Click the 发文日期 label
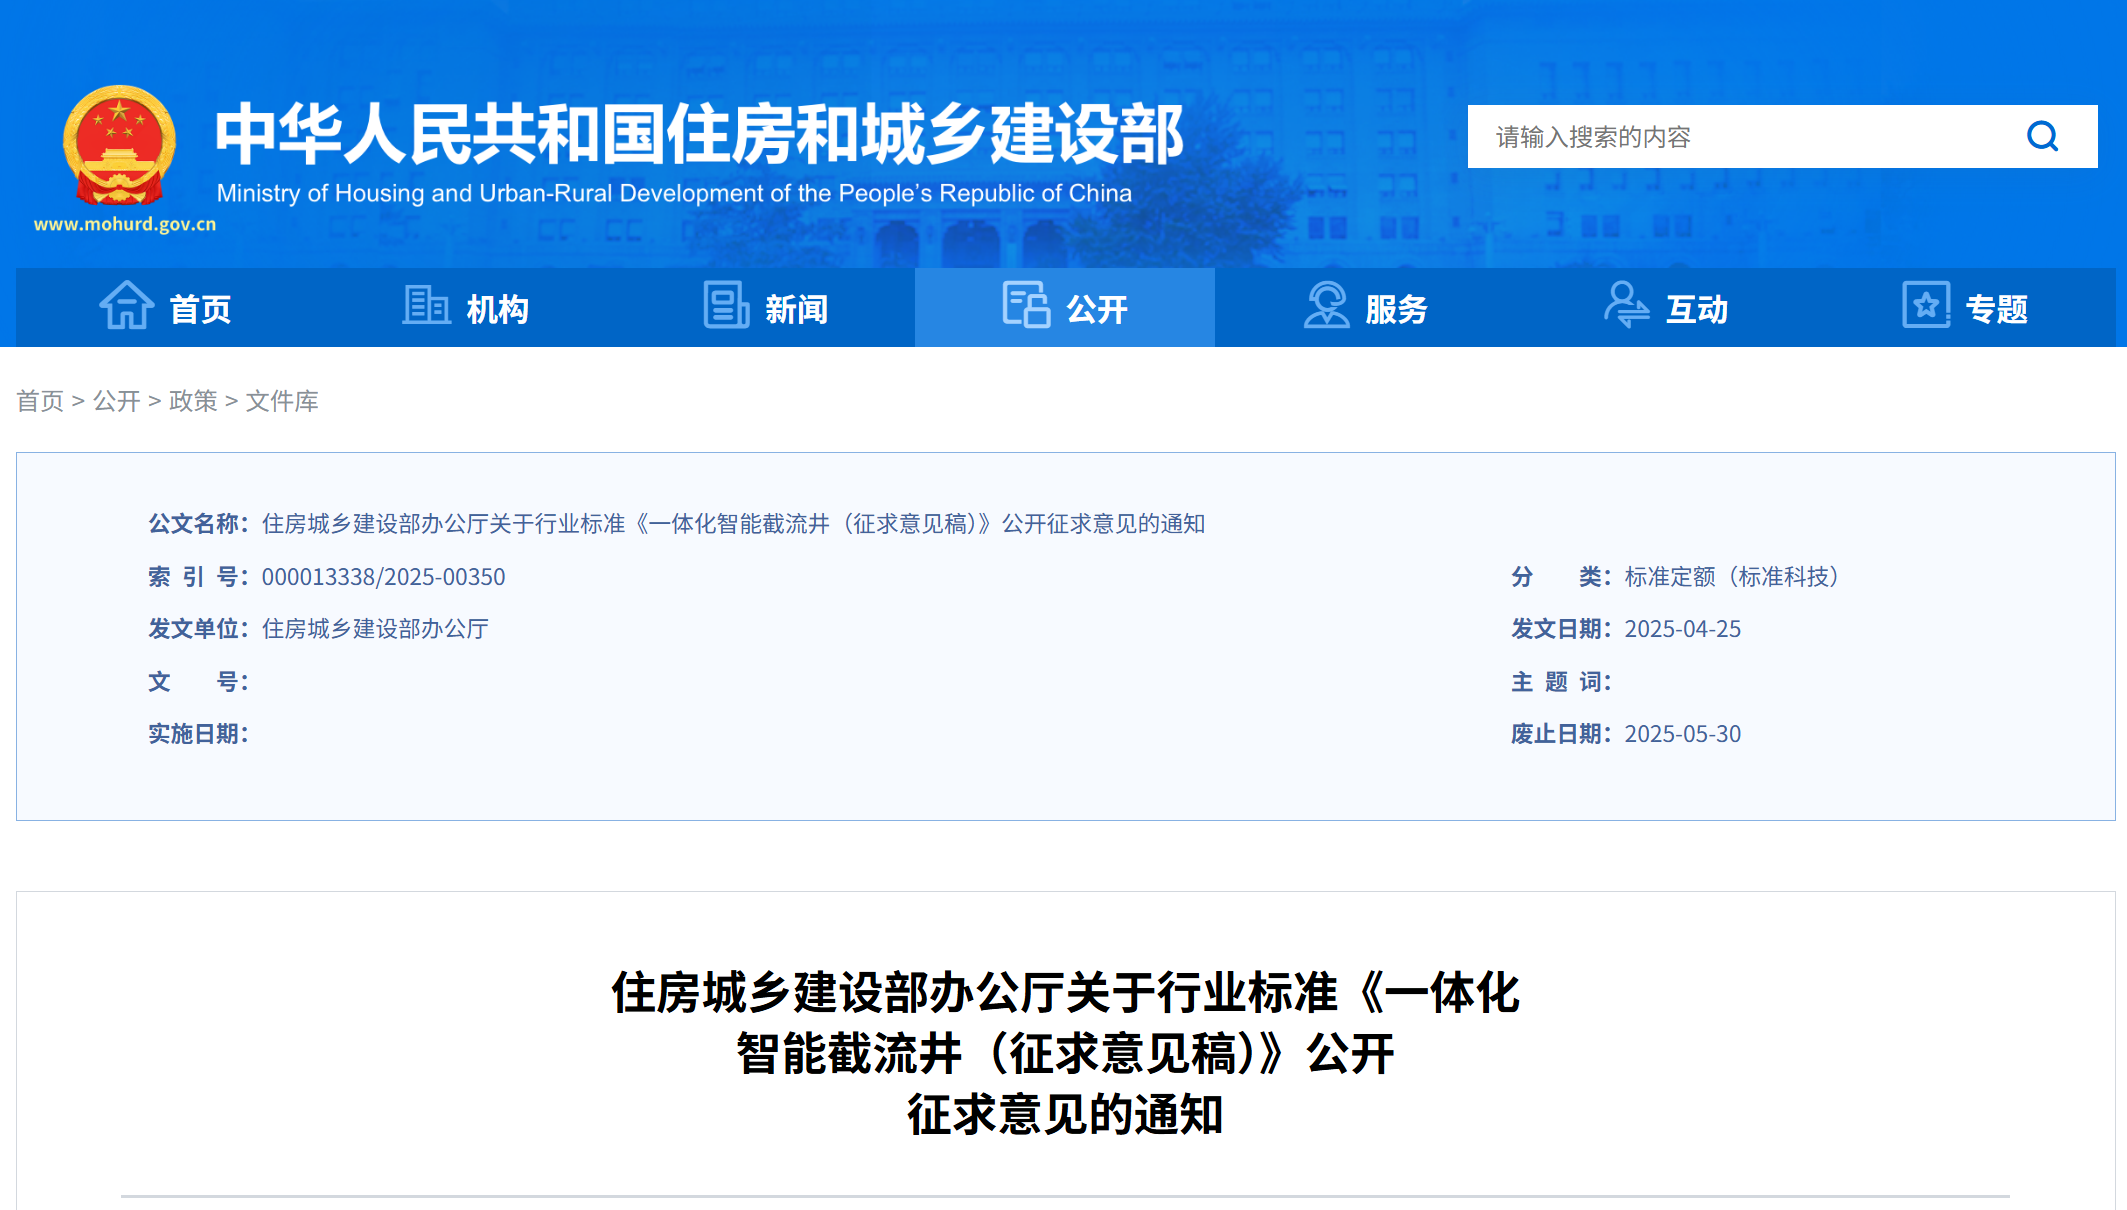2127x1210 pixels. pos(1561,629)
